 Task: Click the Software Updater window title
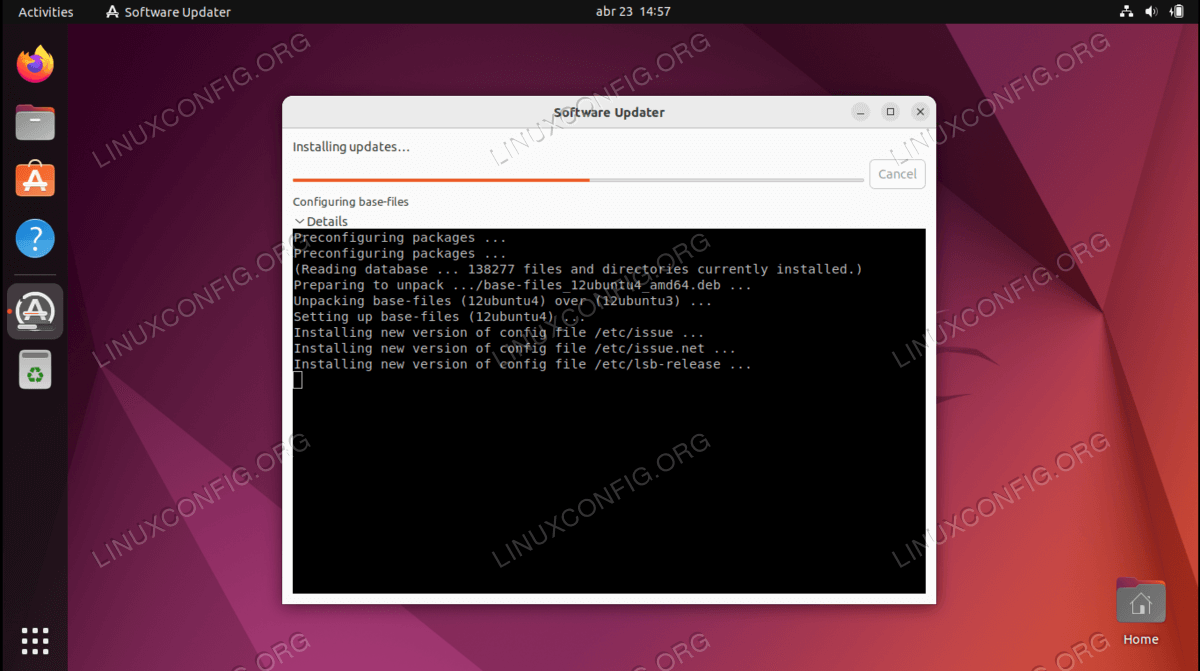(609, 112)
